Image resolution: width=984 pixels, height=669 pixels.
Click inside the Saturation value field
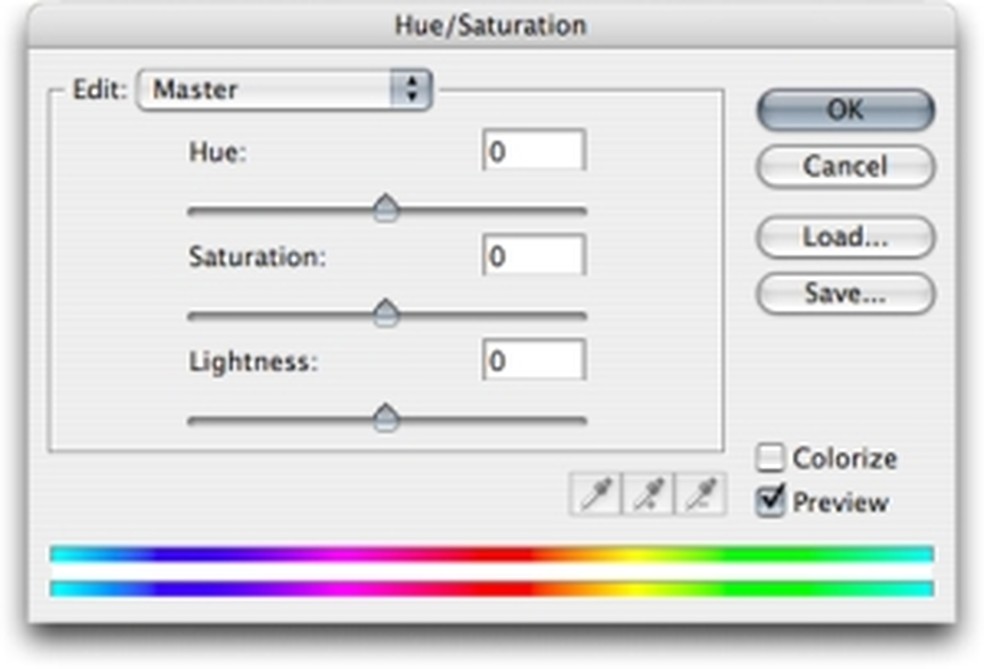533,255
